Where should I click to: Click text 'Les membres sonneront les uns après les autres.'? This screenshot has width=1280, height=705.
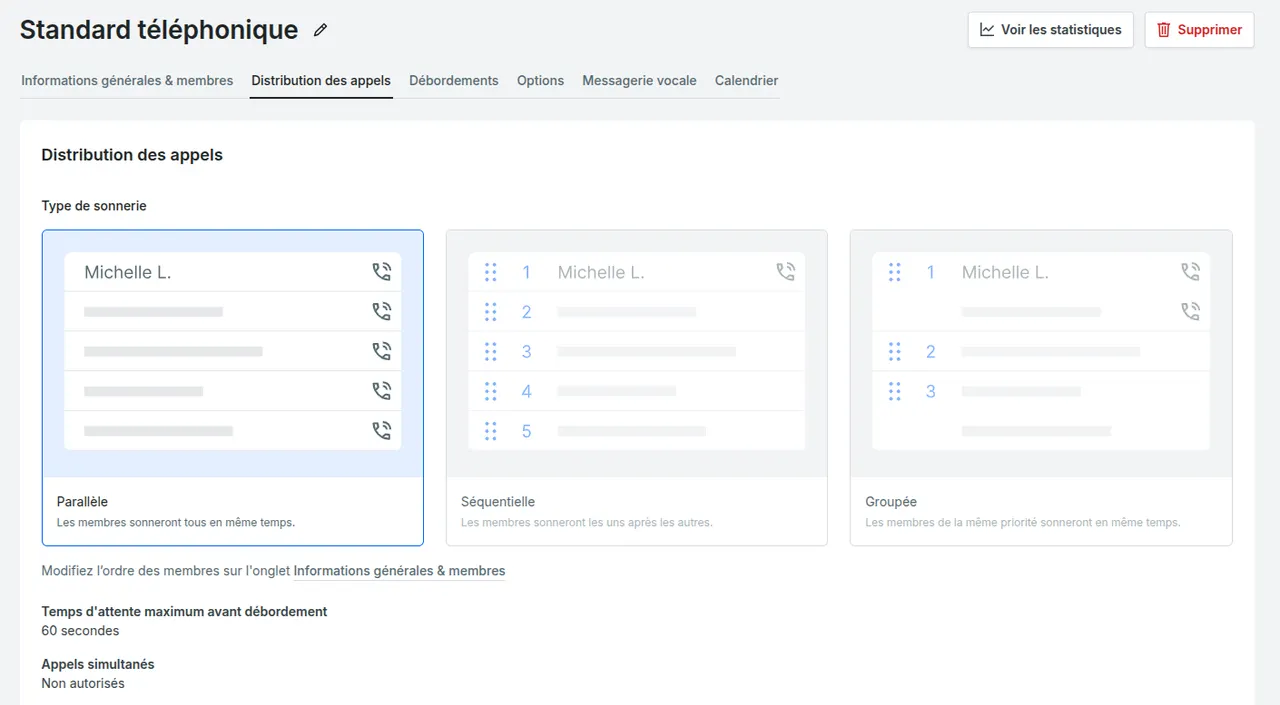587,522
